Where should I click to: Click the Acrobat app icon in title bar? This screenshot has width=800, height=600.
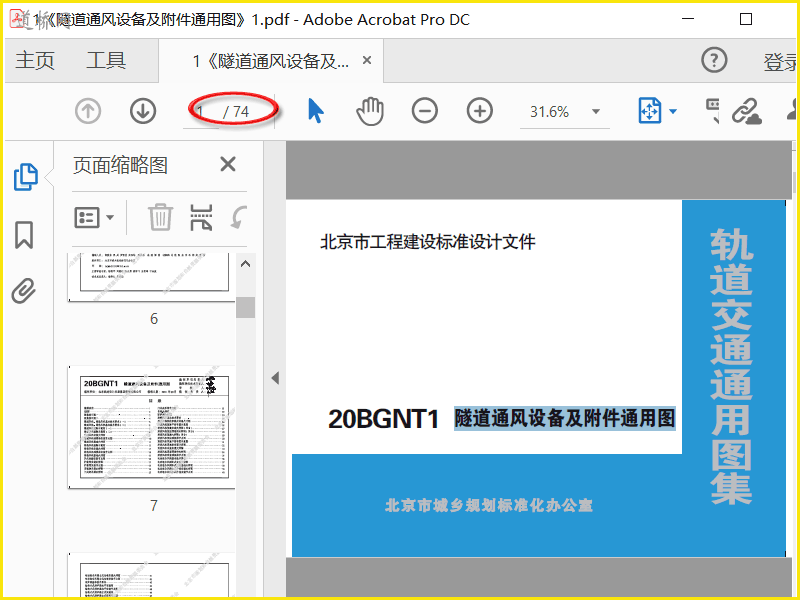[x=19, y=18]
